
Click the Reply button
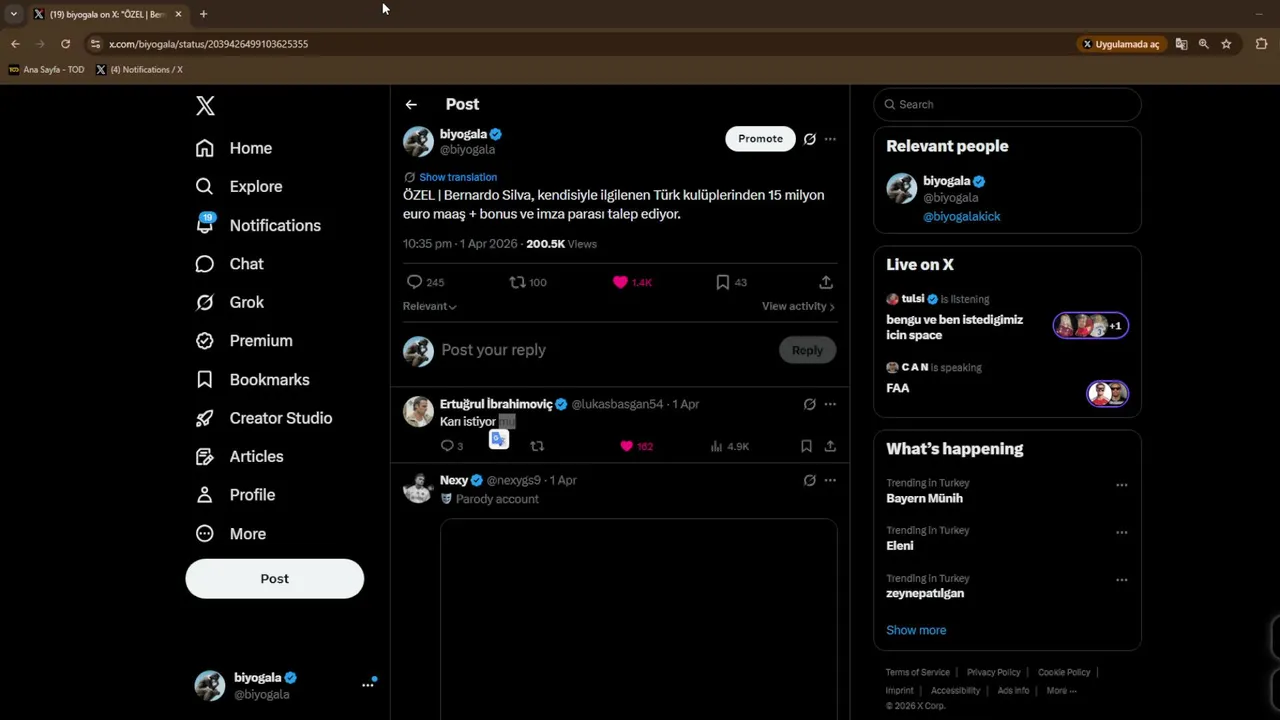[x=807, y=350]
